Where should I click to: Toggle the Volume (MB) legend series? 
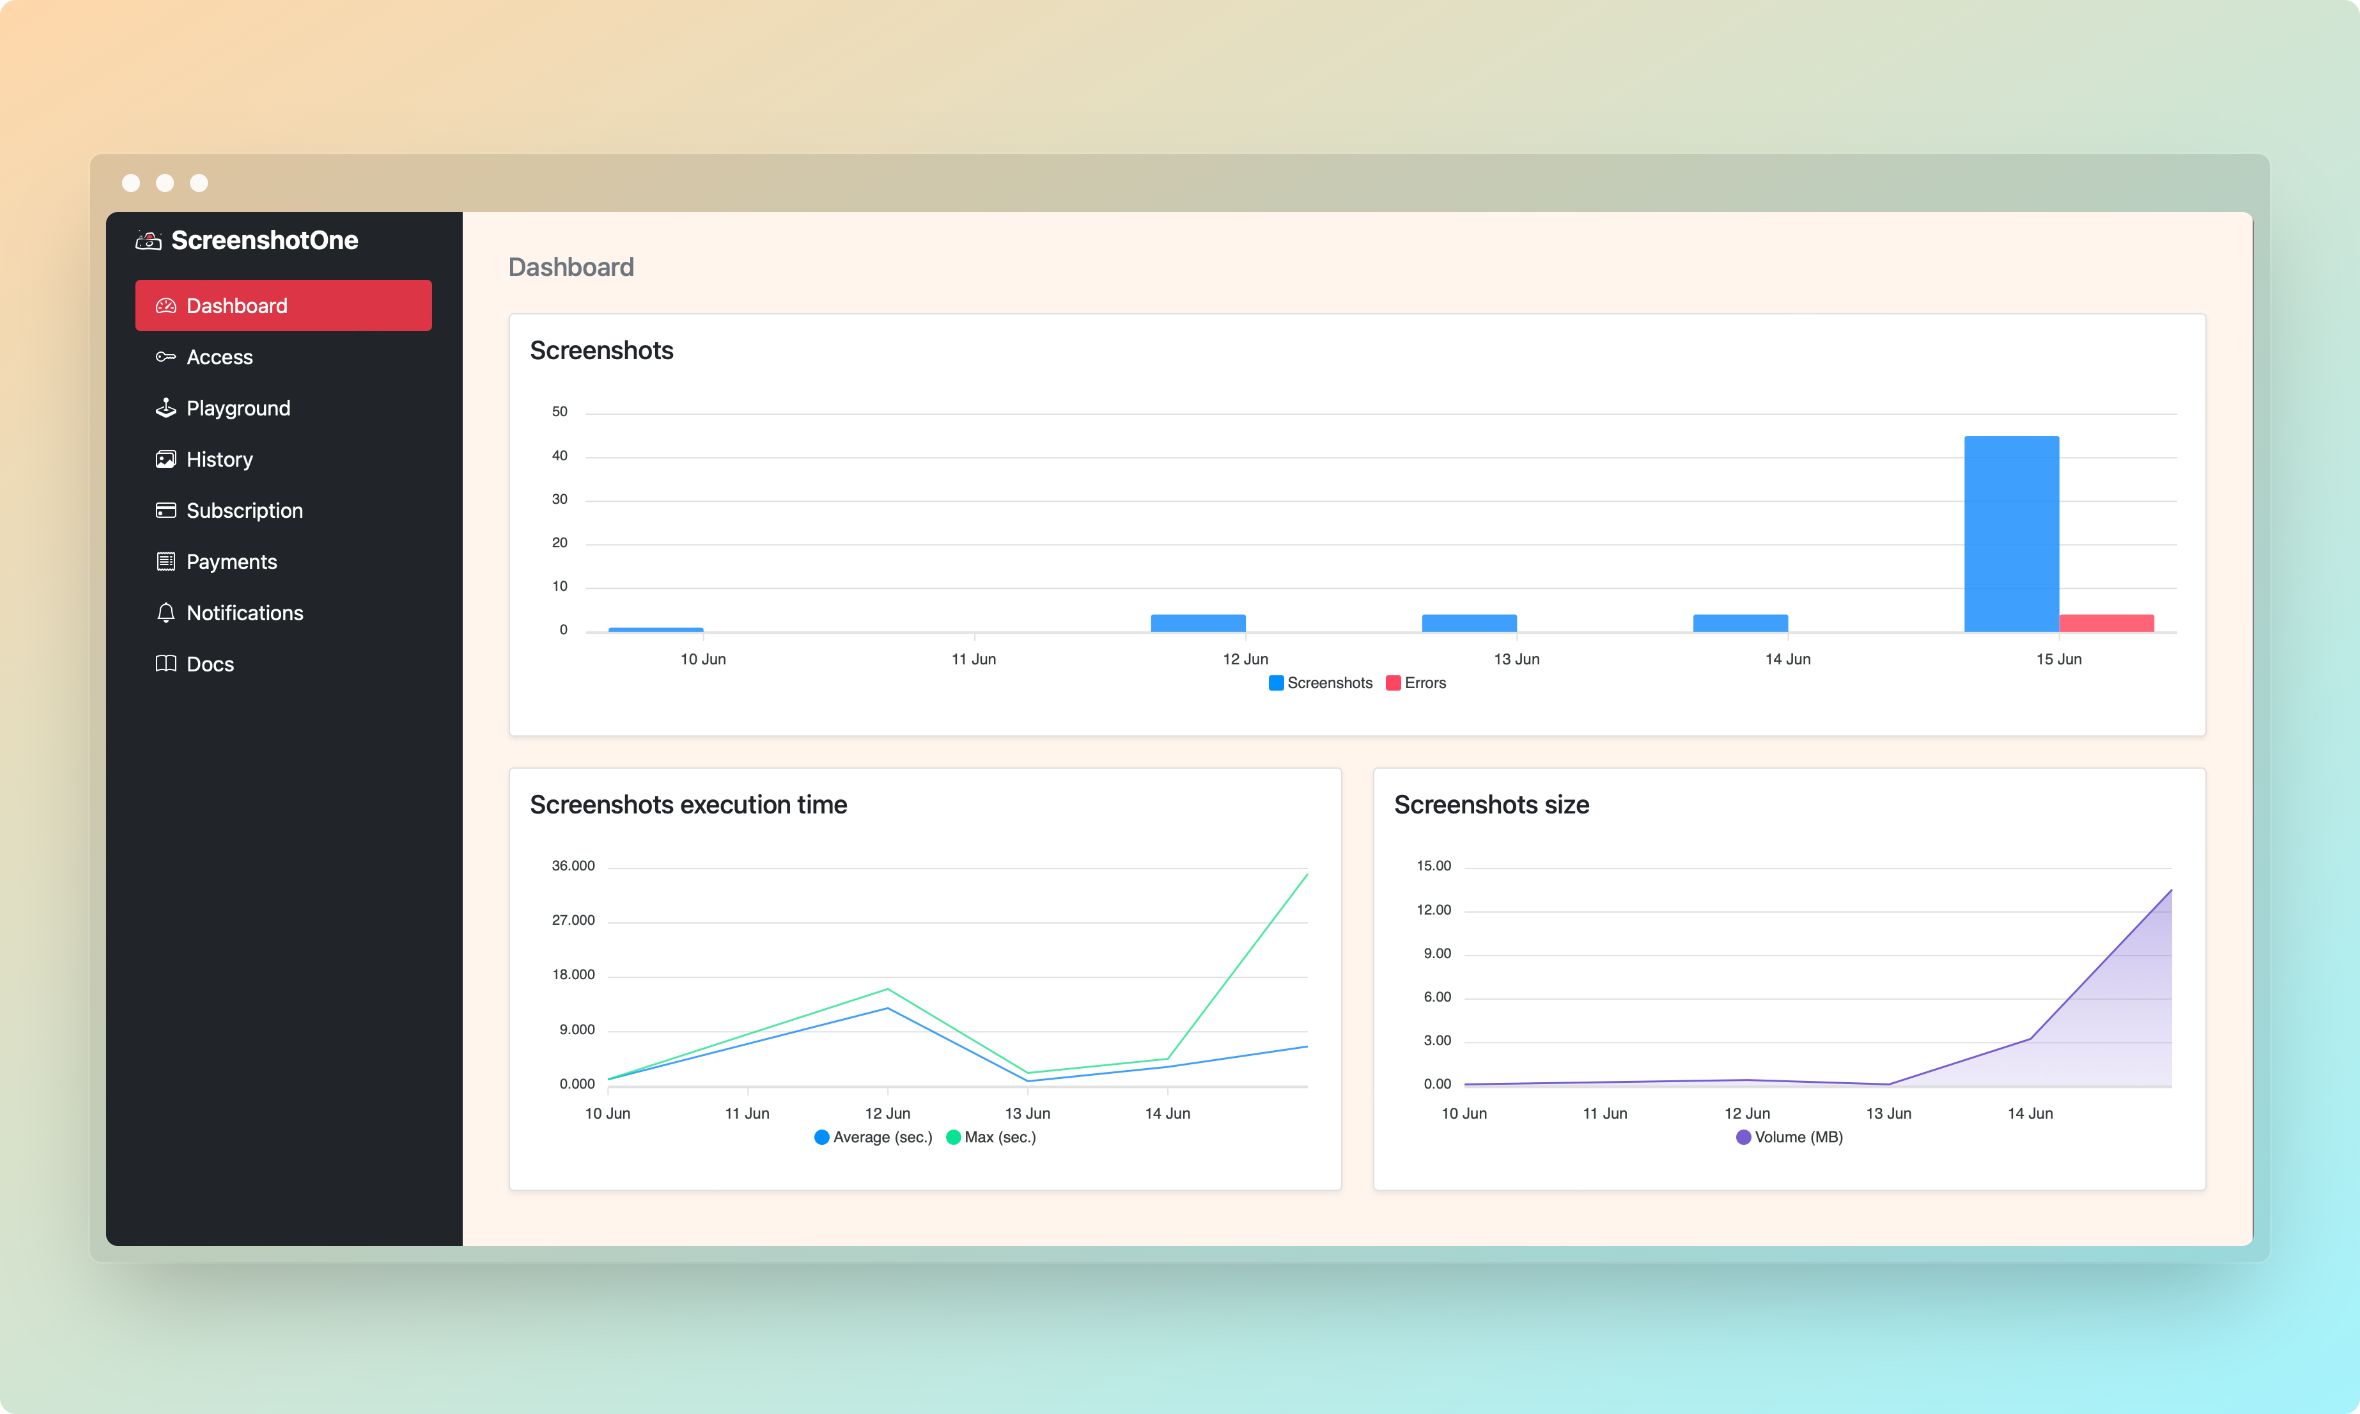click(1788, 1137)
